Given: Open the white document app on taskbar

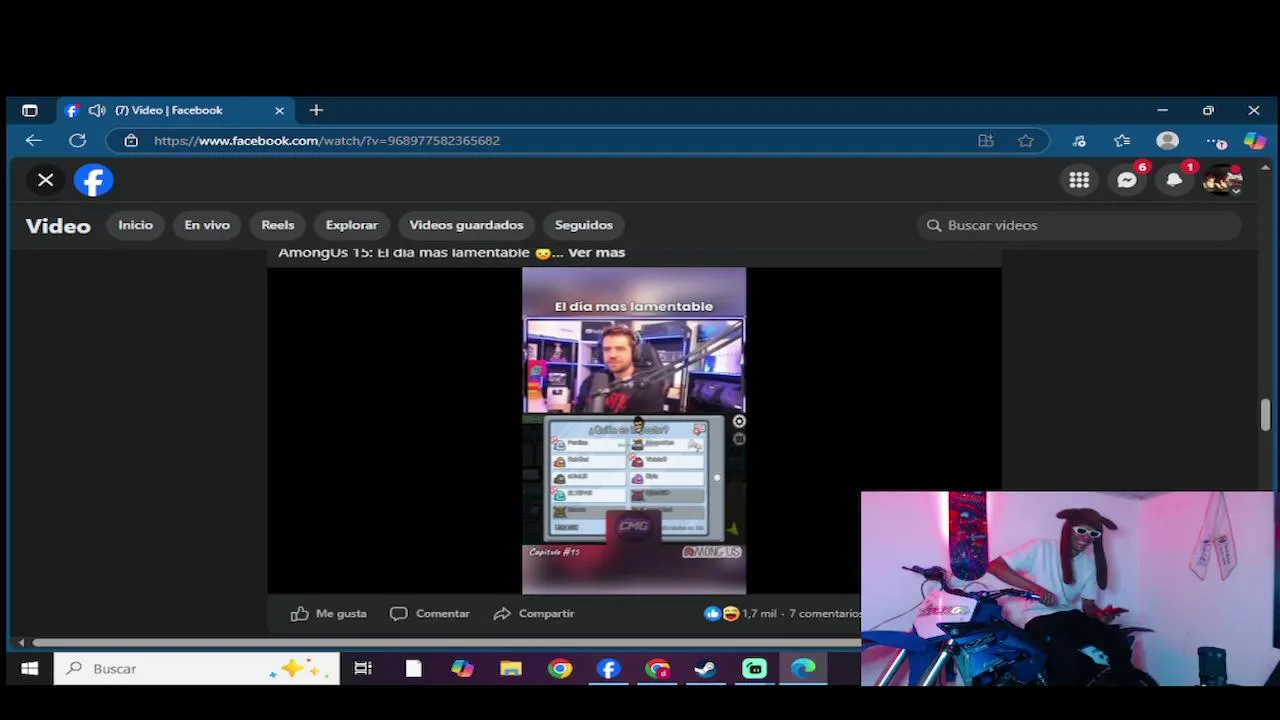Looking at the screenshot, I should (413, 668).
